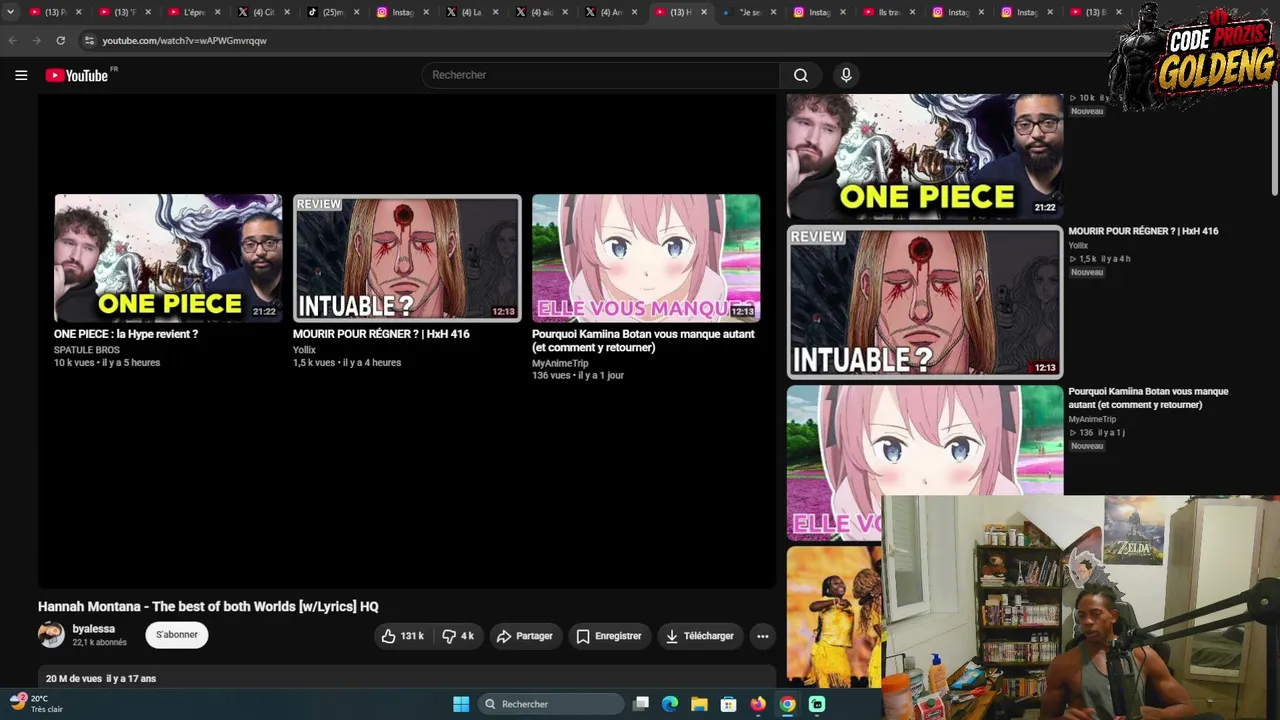Open the Yollix channel link under end screen
Screen dimensions: 1280x720
304,350
